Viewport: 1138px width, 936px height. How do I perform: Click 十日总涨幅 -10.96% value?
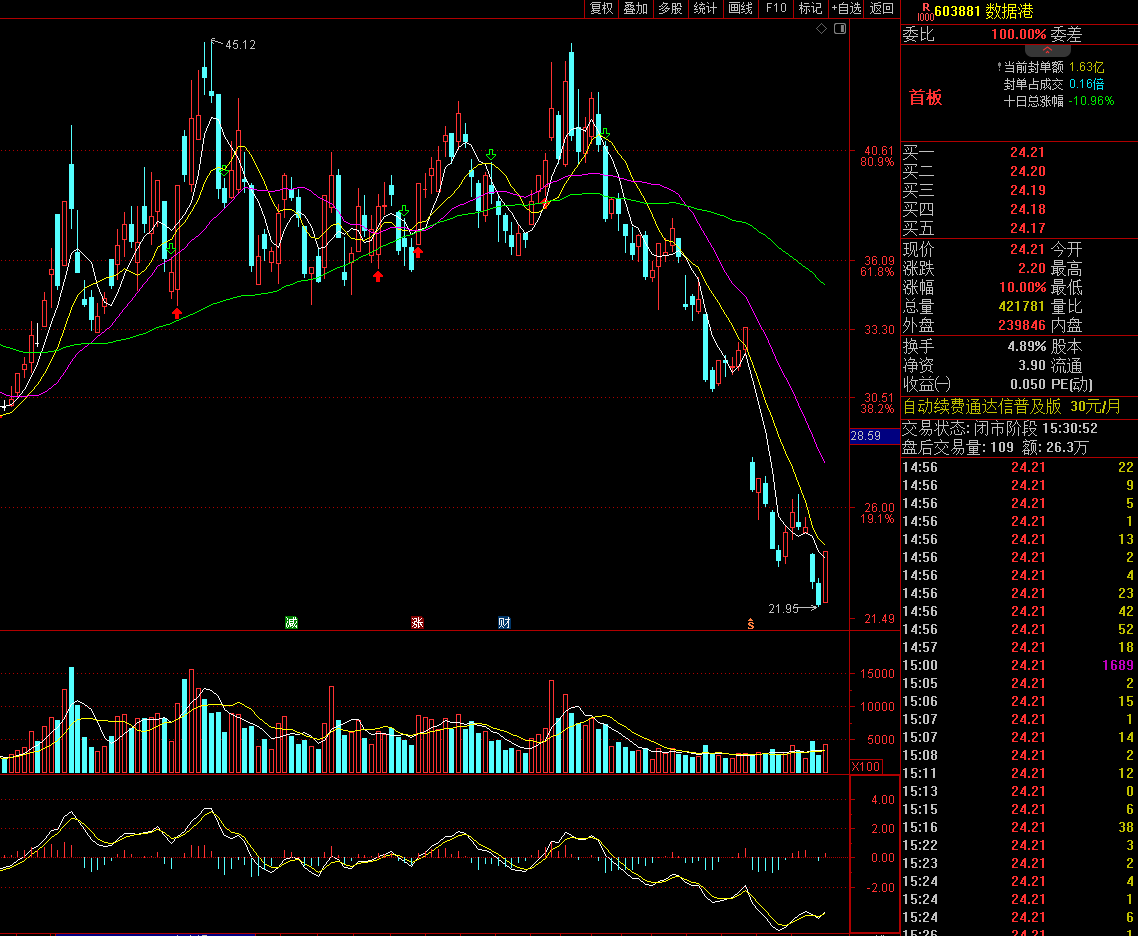(1091, 101)
